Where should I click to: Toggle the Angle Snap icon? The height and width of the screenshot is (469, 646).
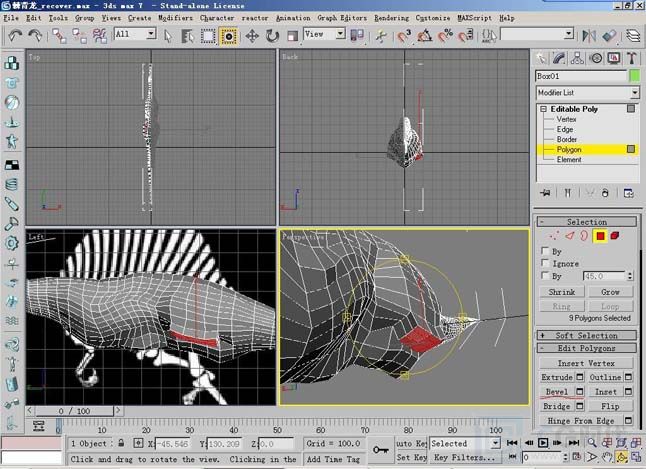[425, 36]
